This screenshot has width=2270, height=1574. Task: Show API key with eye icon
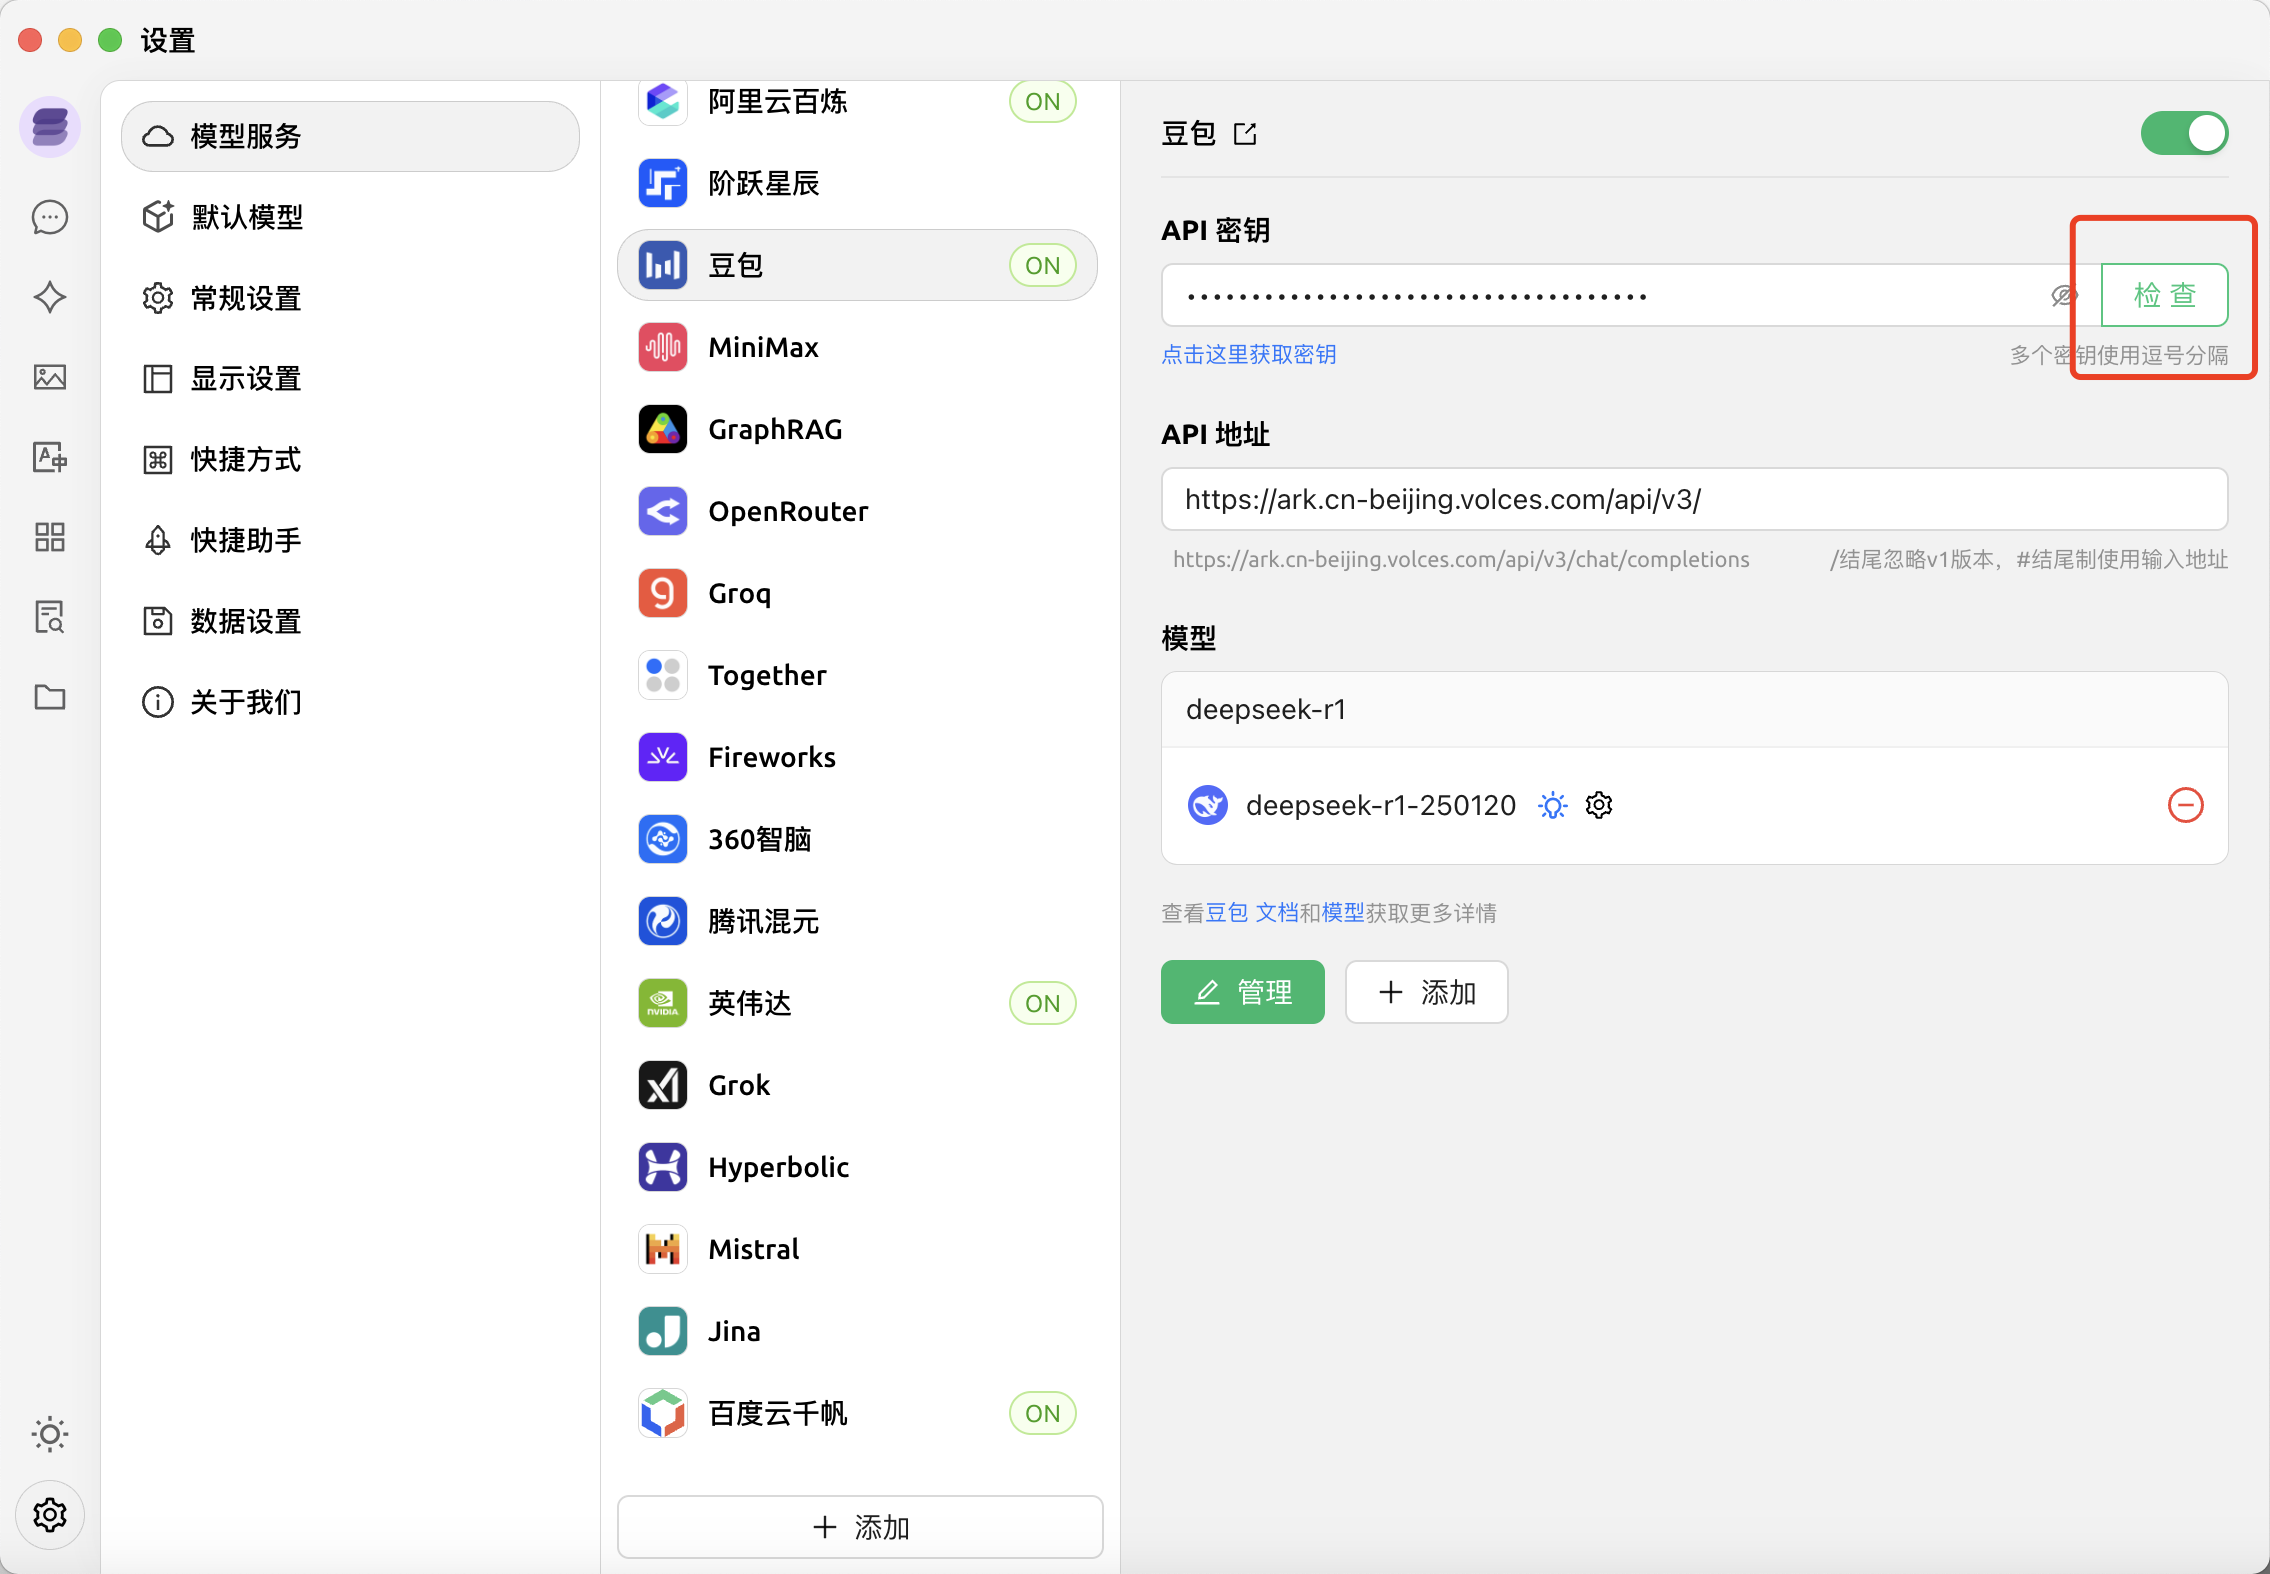[2063, 296]
